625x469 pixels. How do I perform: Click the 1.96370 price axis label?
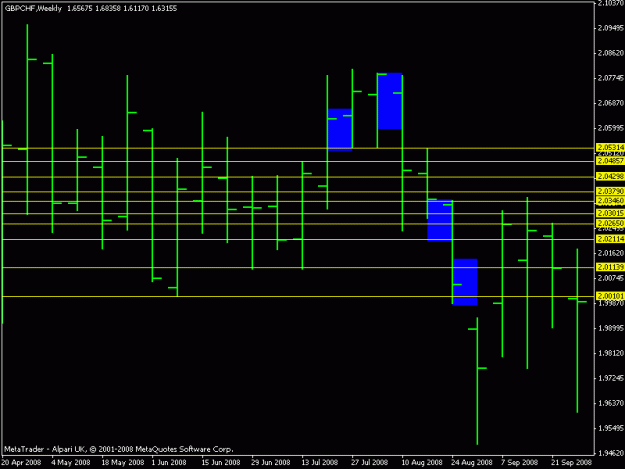tap(611, 403)
